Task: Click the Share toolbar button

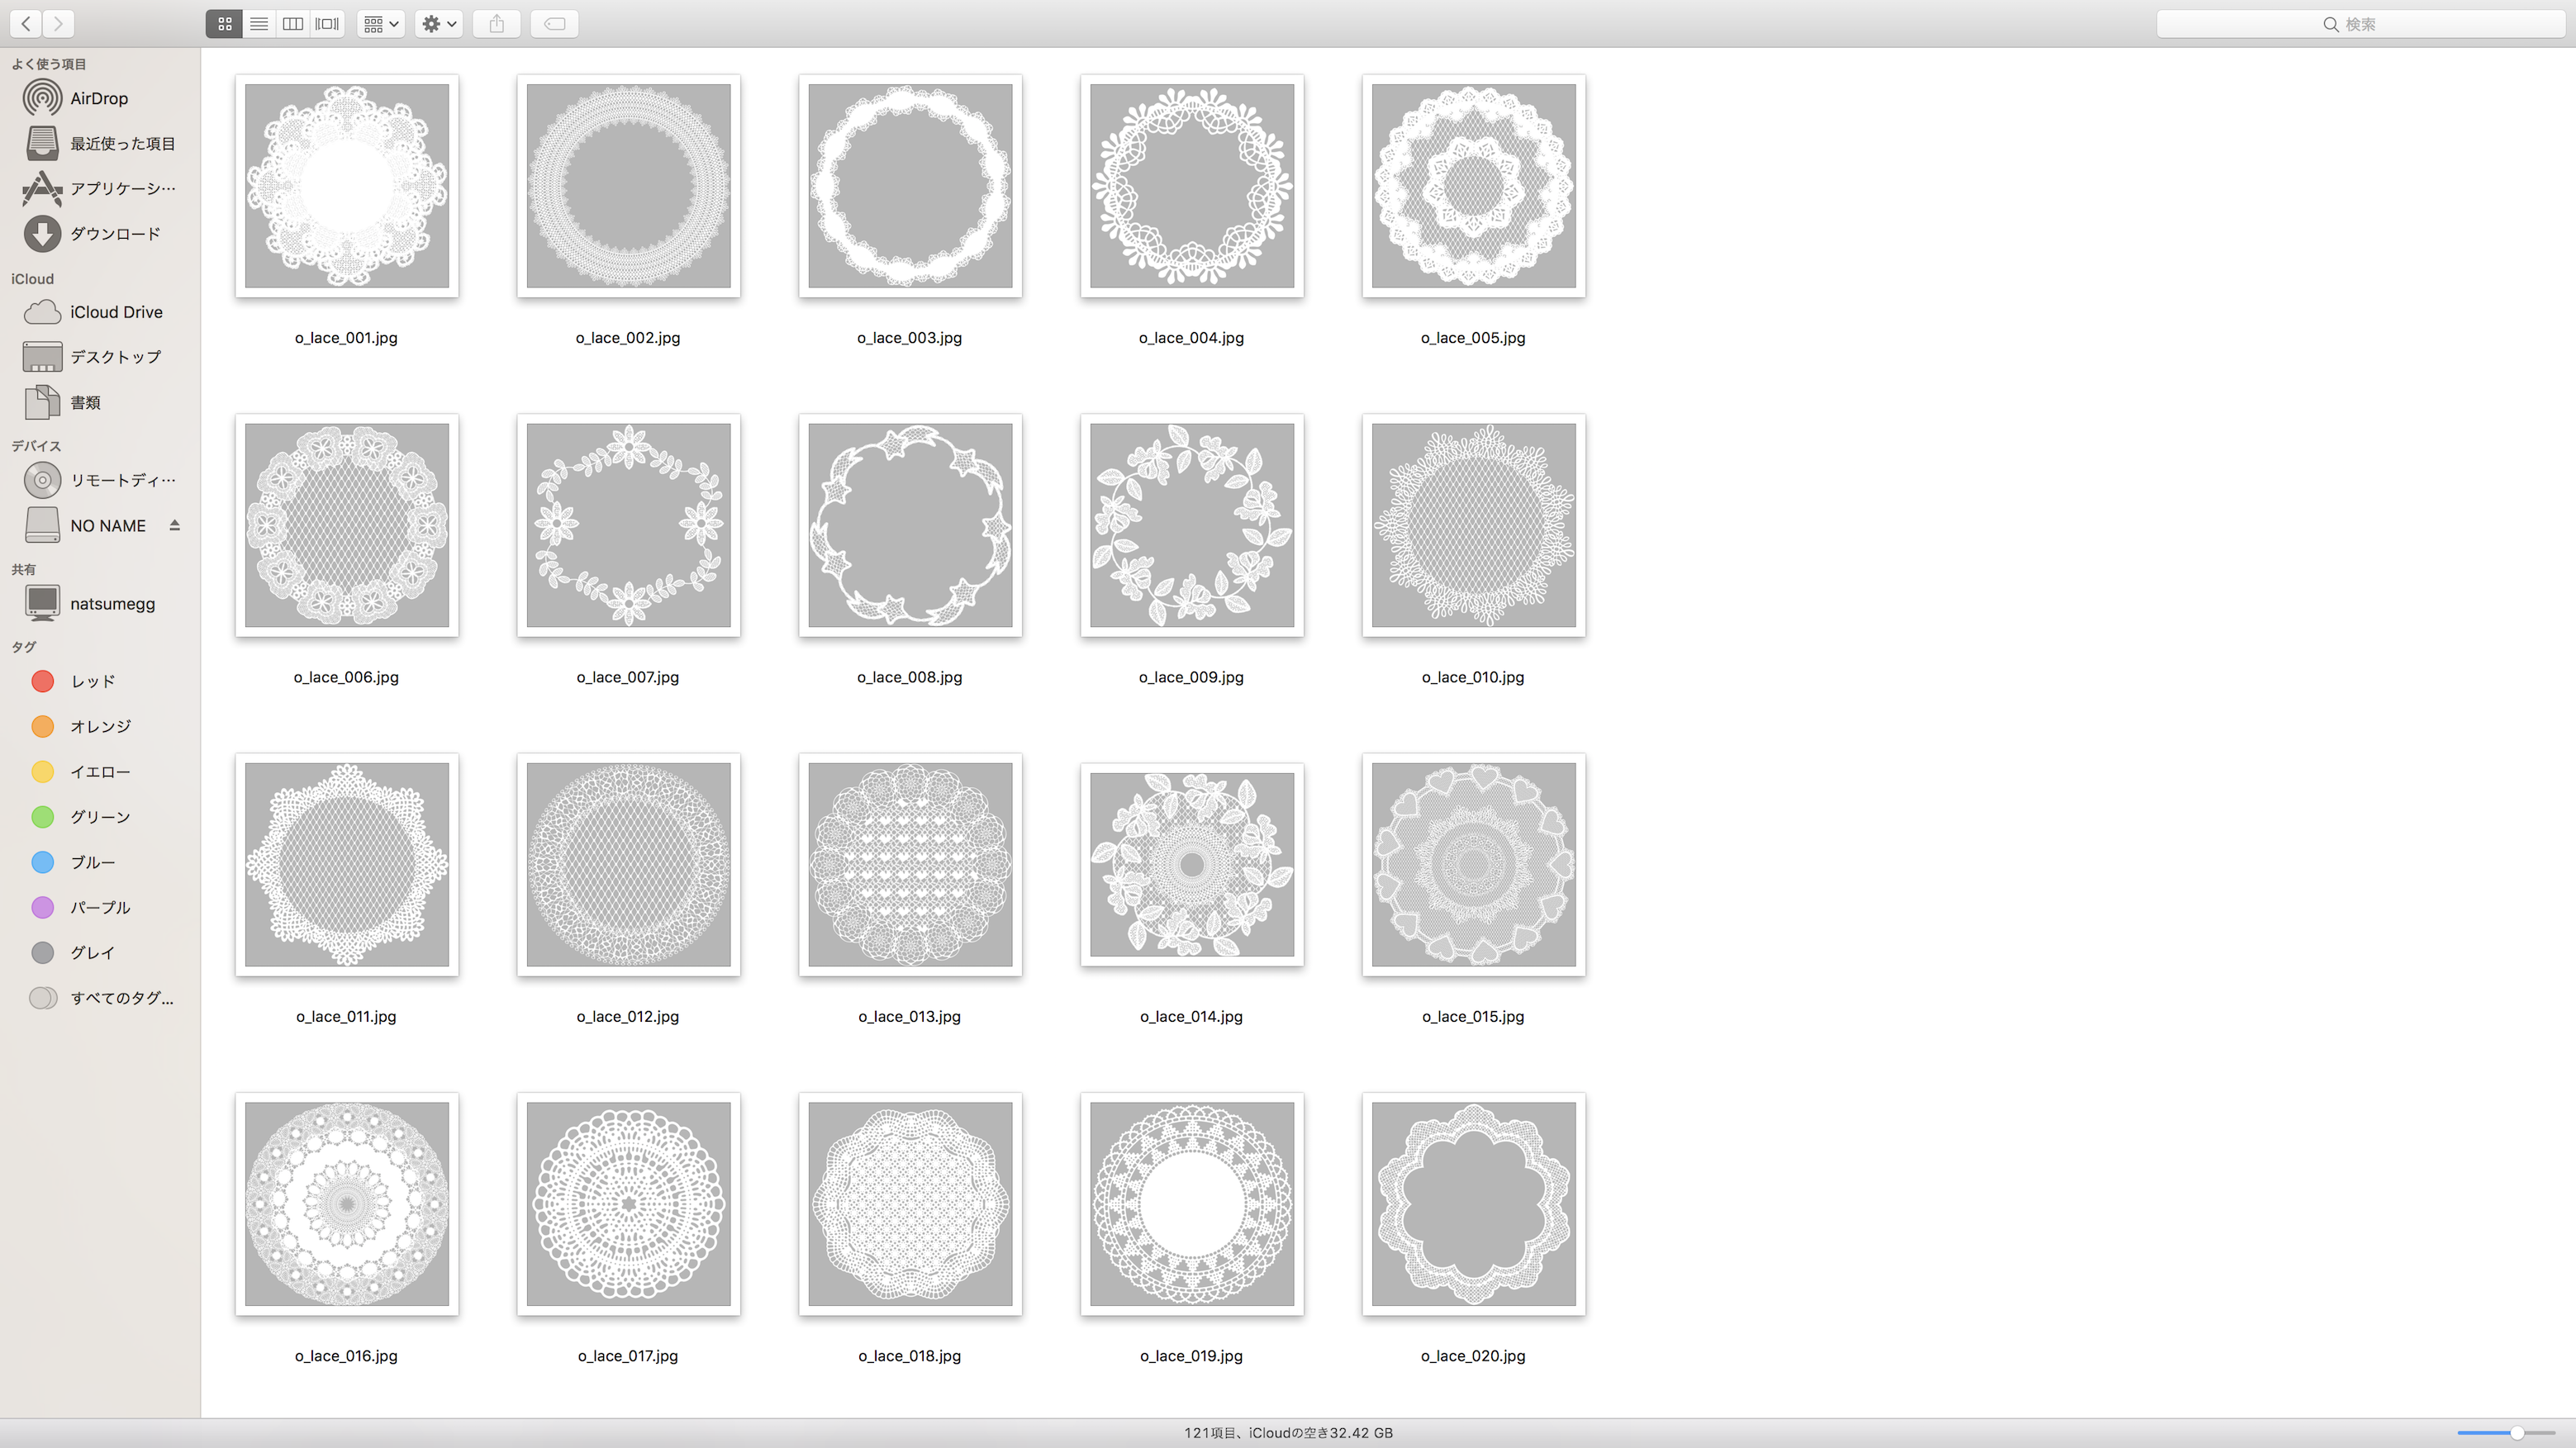Action: click(x=497, y=24)
